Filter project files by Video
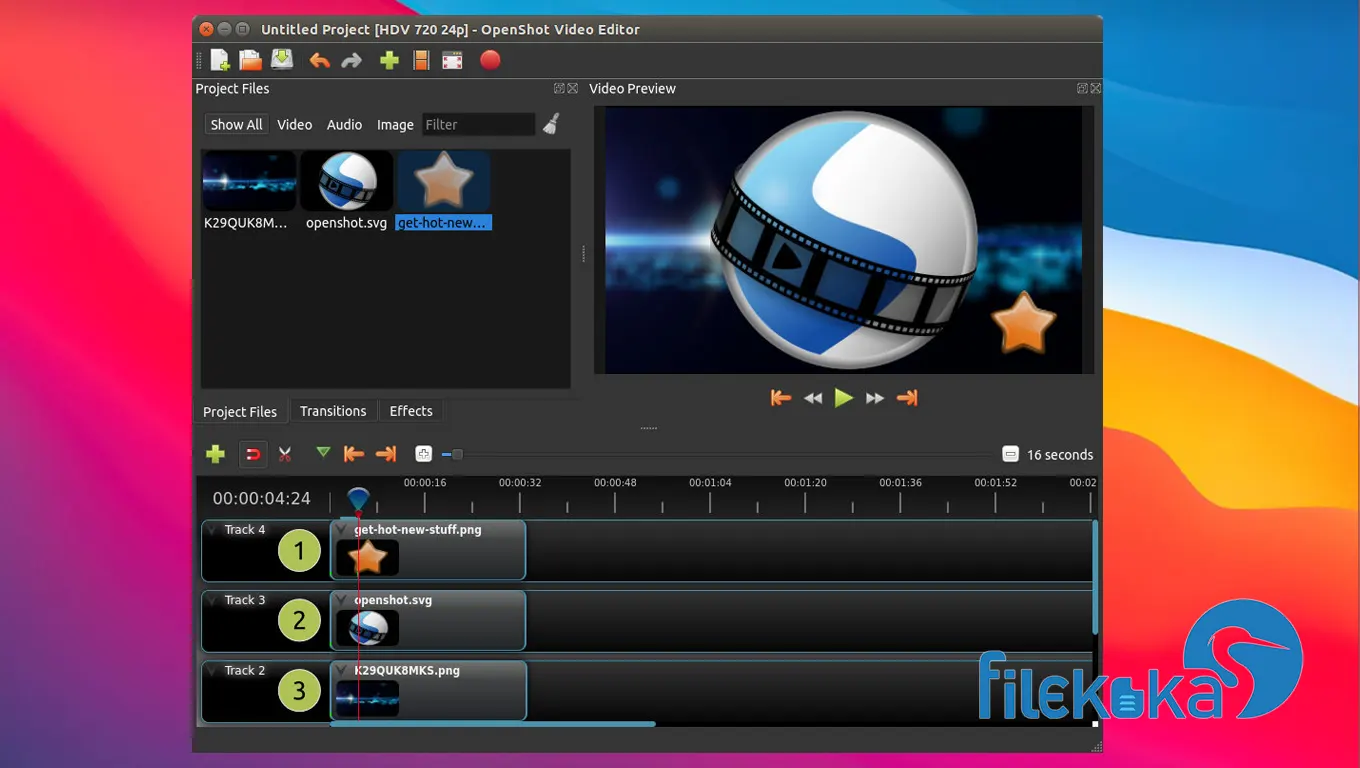1360x768 pixels. 295,124
